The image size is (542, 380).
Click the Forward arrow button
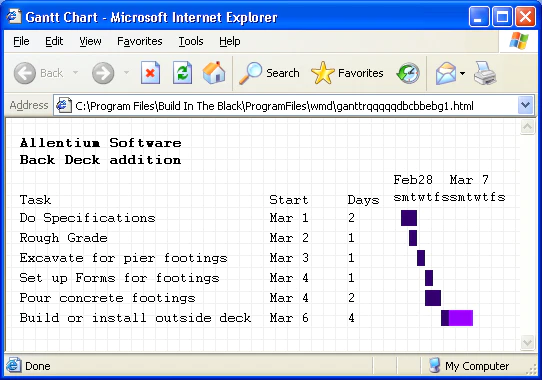(x=103, y=73)
